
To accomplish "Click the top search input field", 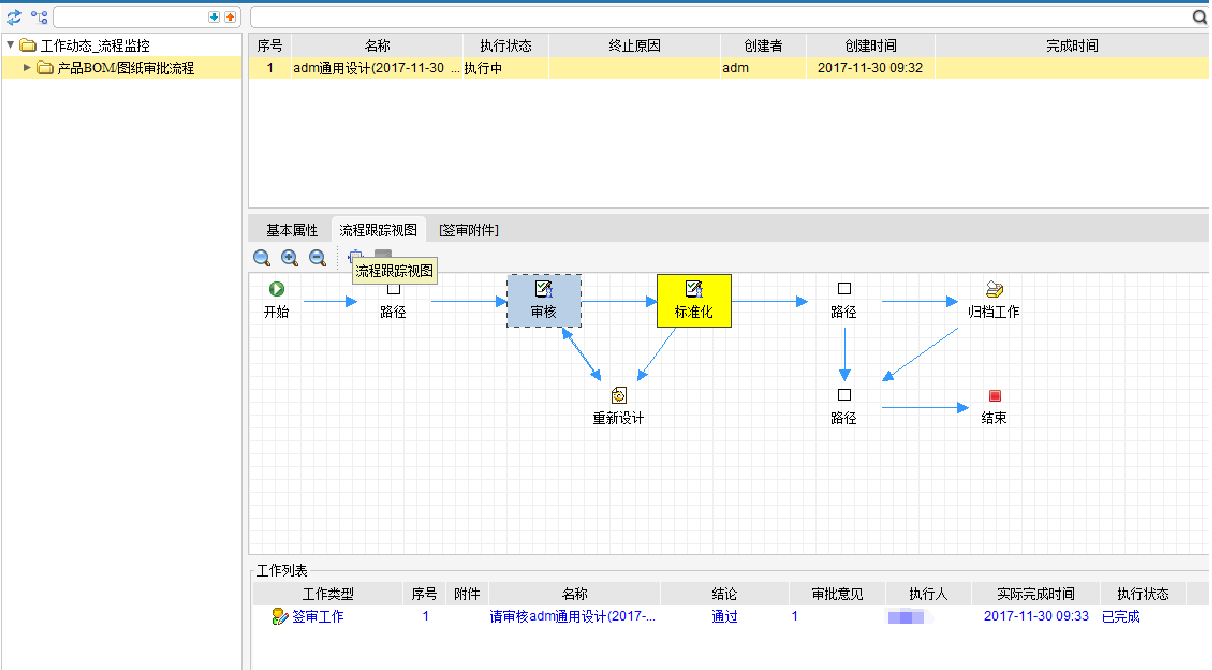I will (x=720, y=17).
